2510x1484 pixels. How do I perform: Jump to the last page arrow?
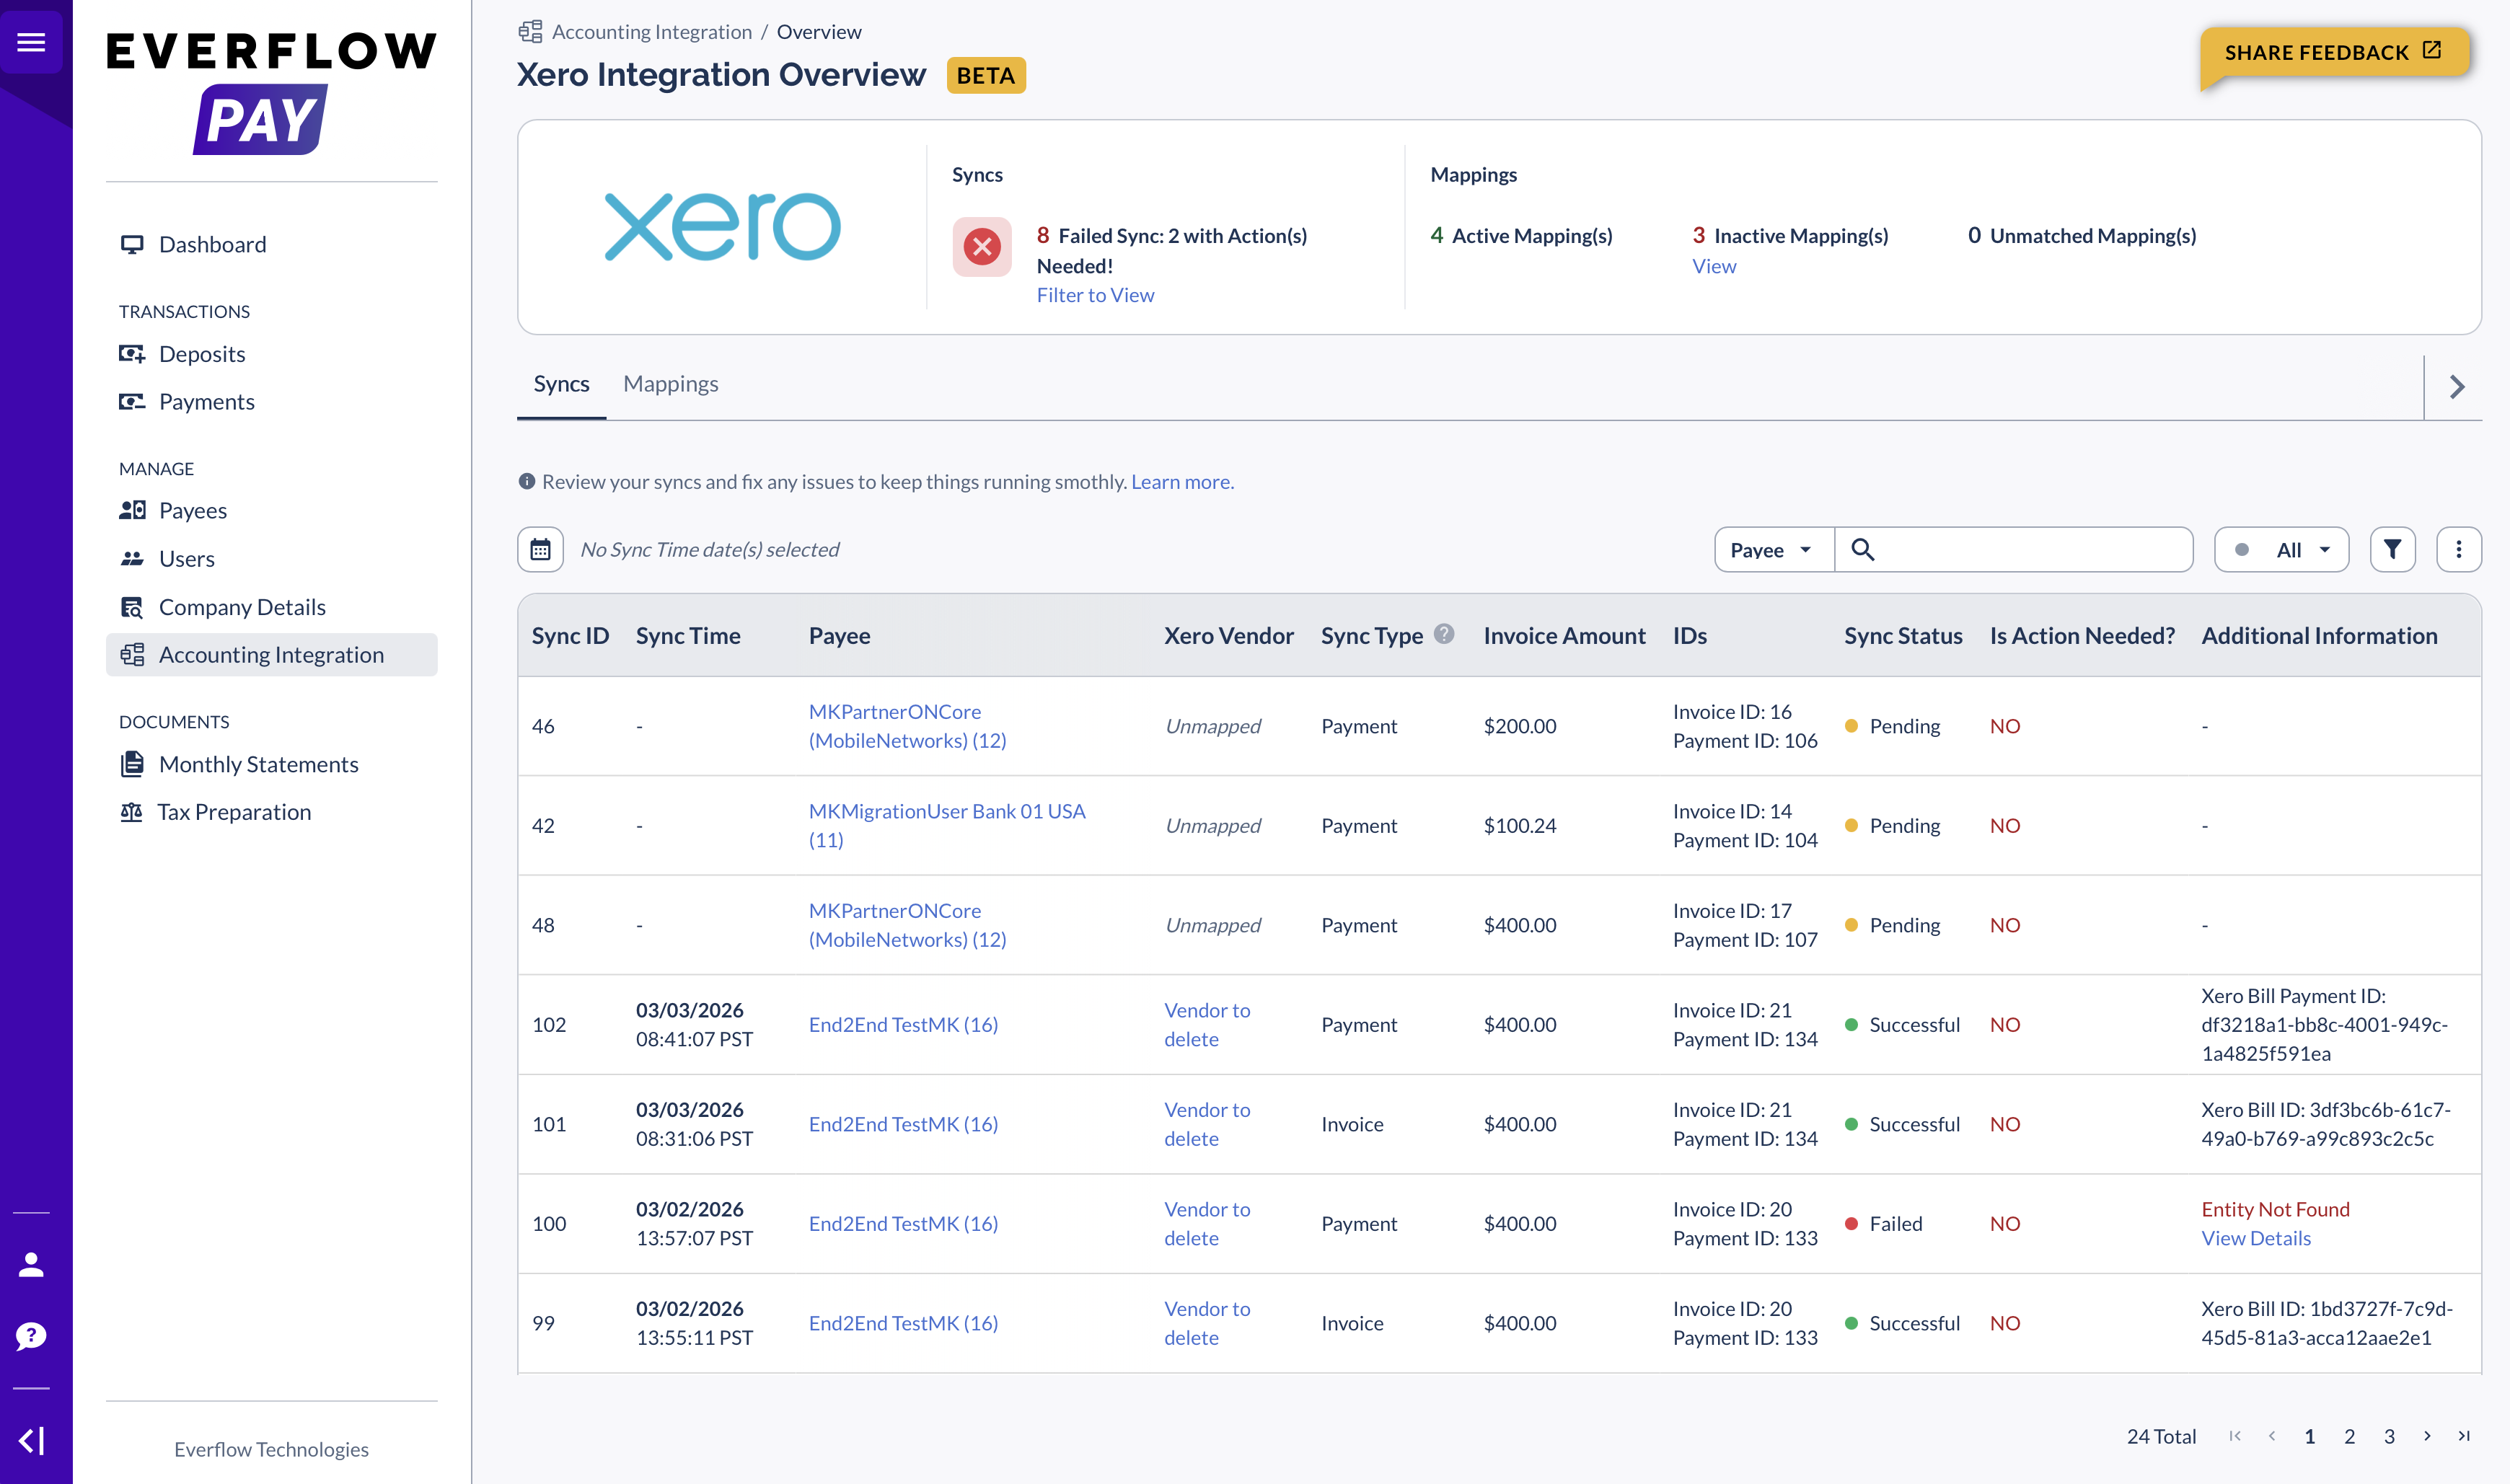(2463, 1436)
